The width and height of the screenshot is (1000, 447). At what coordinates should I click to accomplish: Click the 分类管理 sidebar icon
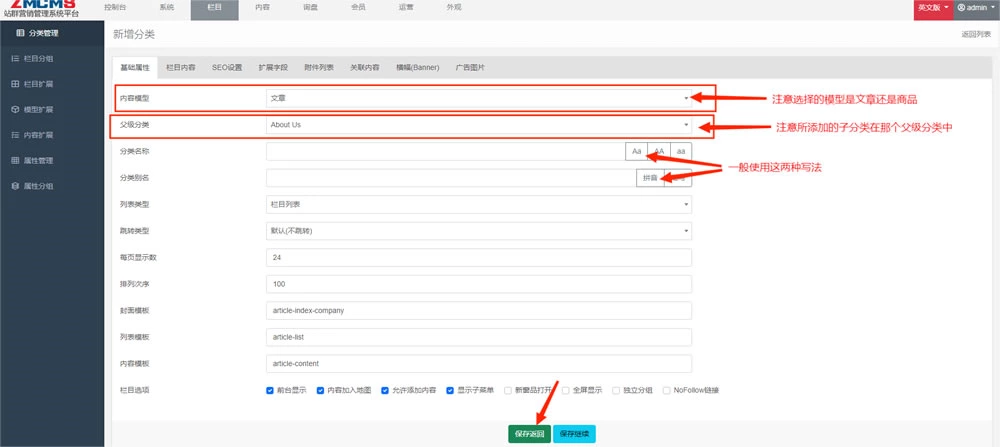(x=20, y=33)
